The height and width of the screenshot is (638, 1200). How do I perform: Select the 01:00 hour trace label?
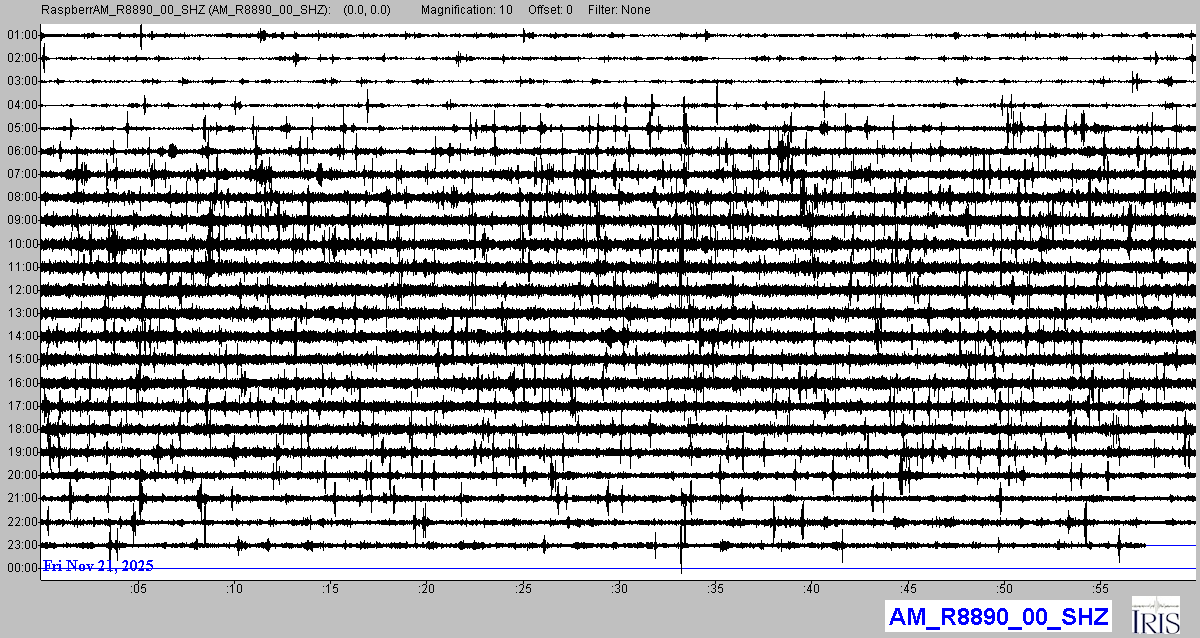pyautogui.click(x=22, y=35)
